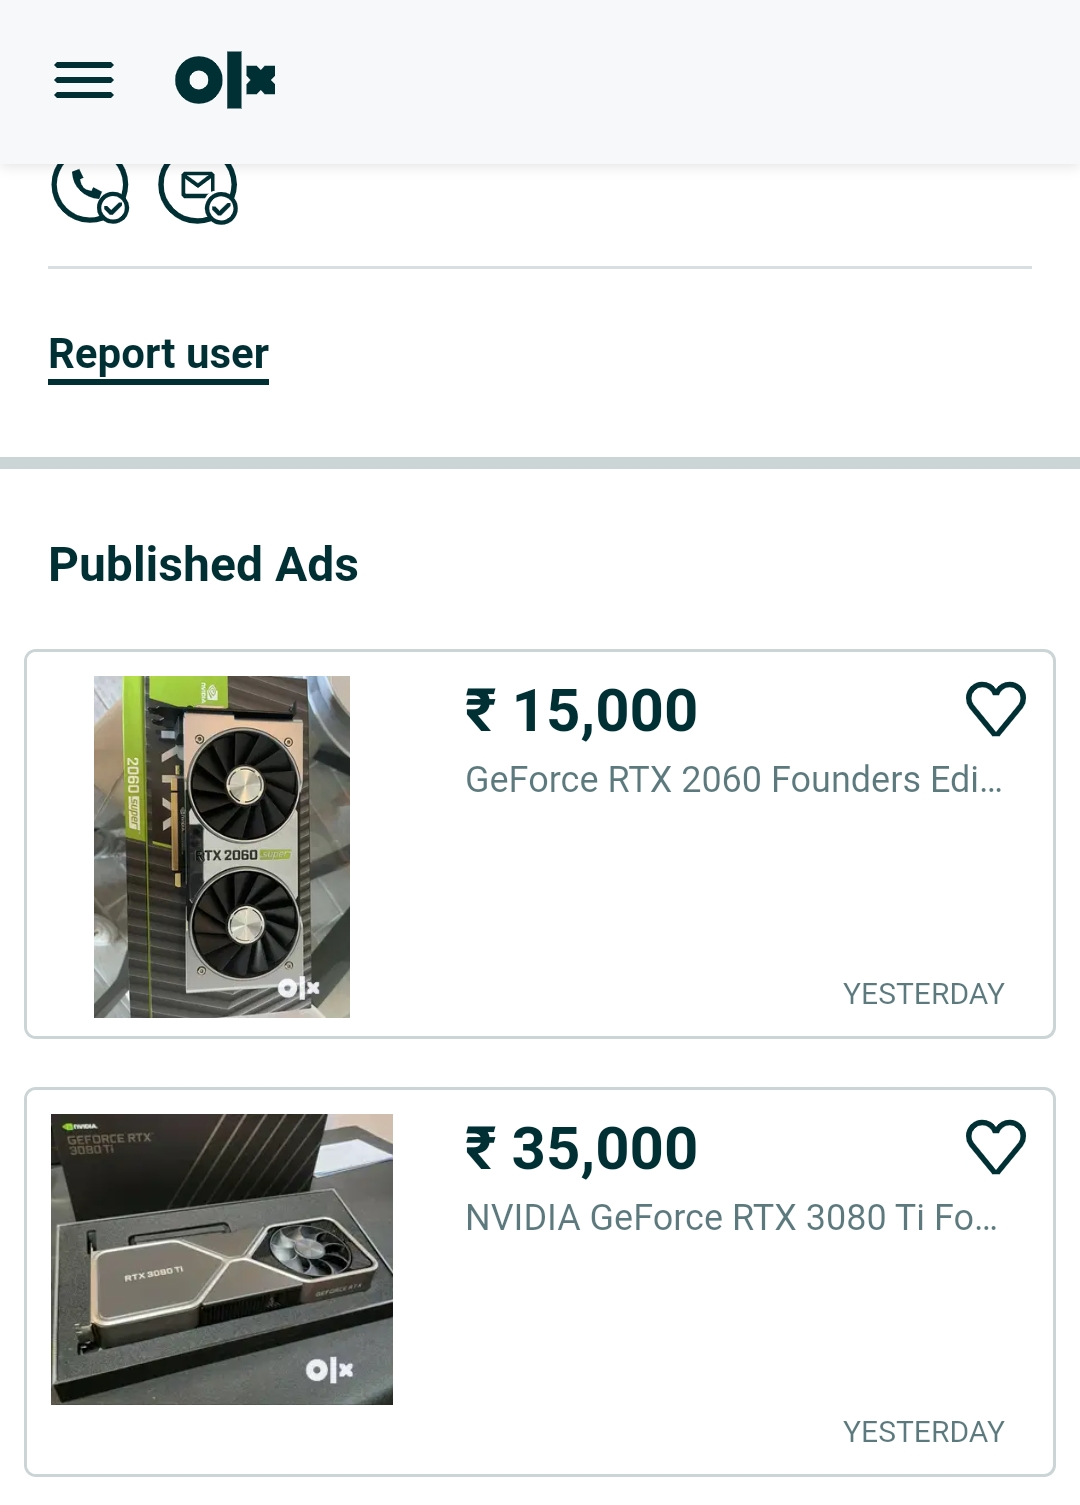Tap the OLX logo
The width and height of the screenshot is (1080, 1505).
[225, 80]
